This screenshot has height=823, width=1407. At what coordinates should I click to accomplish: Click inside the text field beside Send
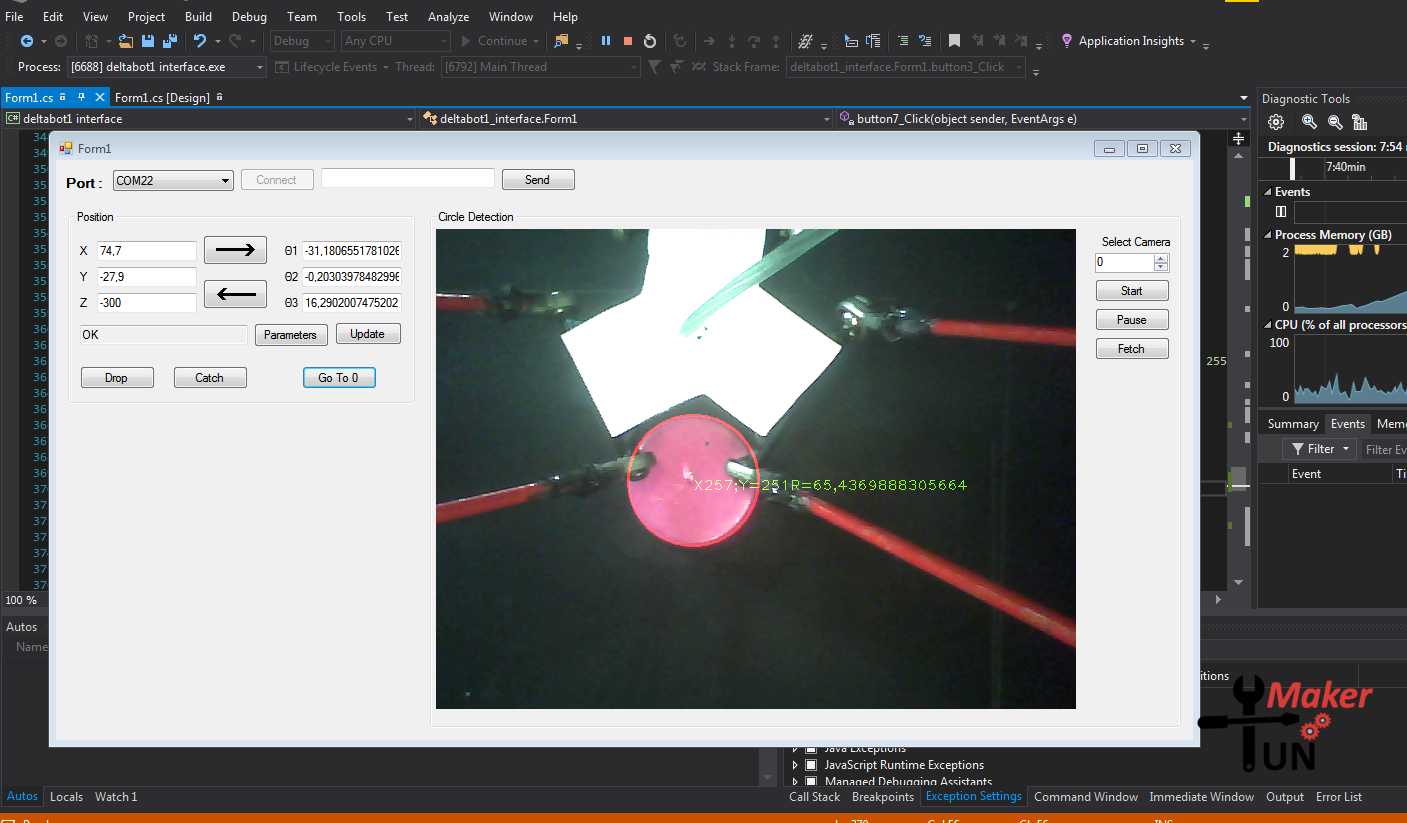(407, 179)
